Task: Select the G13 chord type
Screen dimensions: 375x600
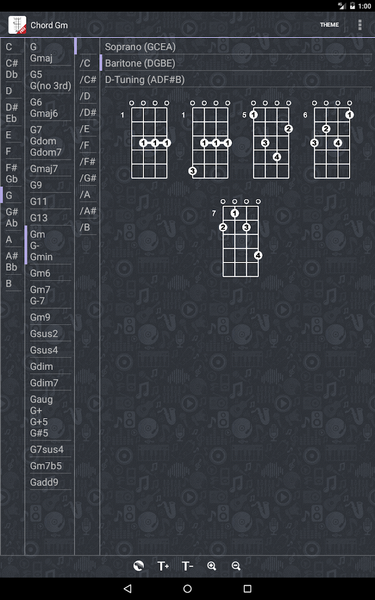Action: 50,218
